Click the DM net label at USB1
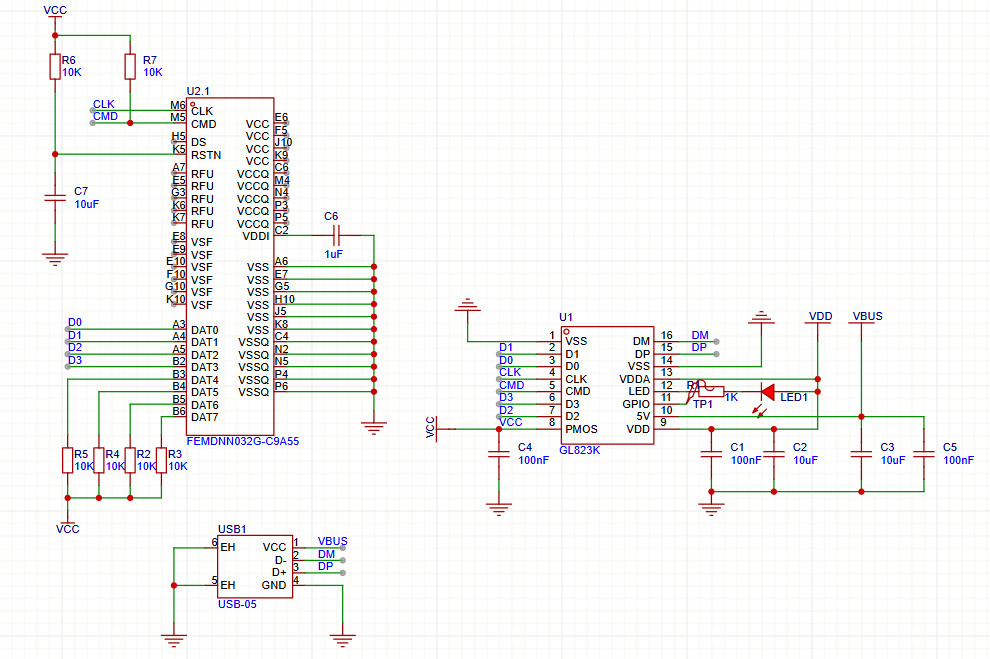 [x=326, y=554]
